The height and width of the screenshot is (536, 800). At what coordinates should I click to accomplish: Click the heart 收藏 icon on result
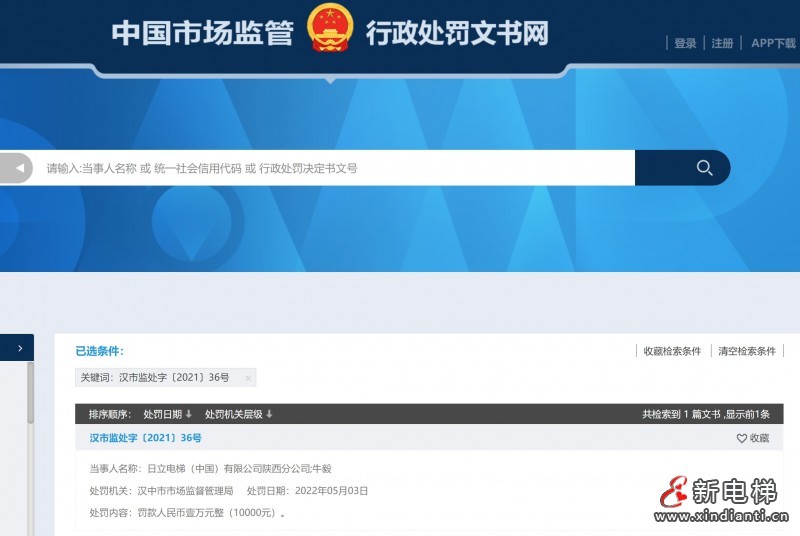click(742, 438)
